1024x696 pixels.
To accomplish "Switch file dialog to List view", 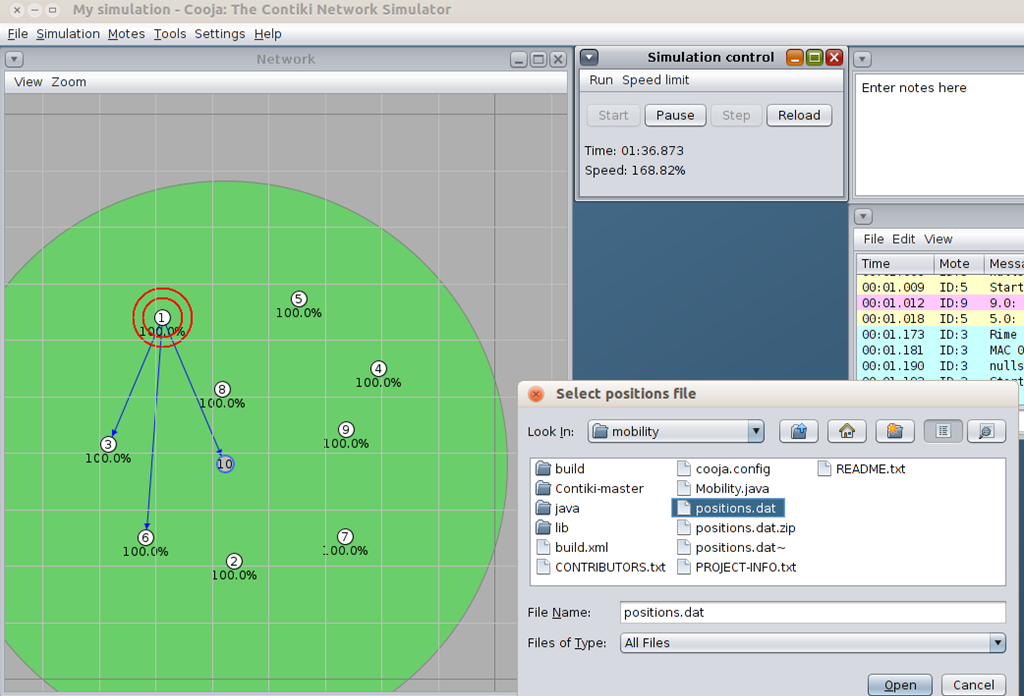I will click(943, 431).
